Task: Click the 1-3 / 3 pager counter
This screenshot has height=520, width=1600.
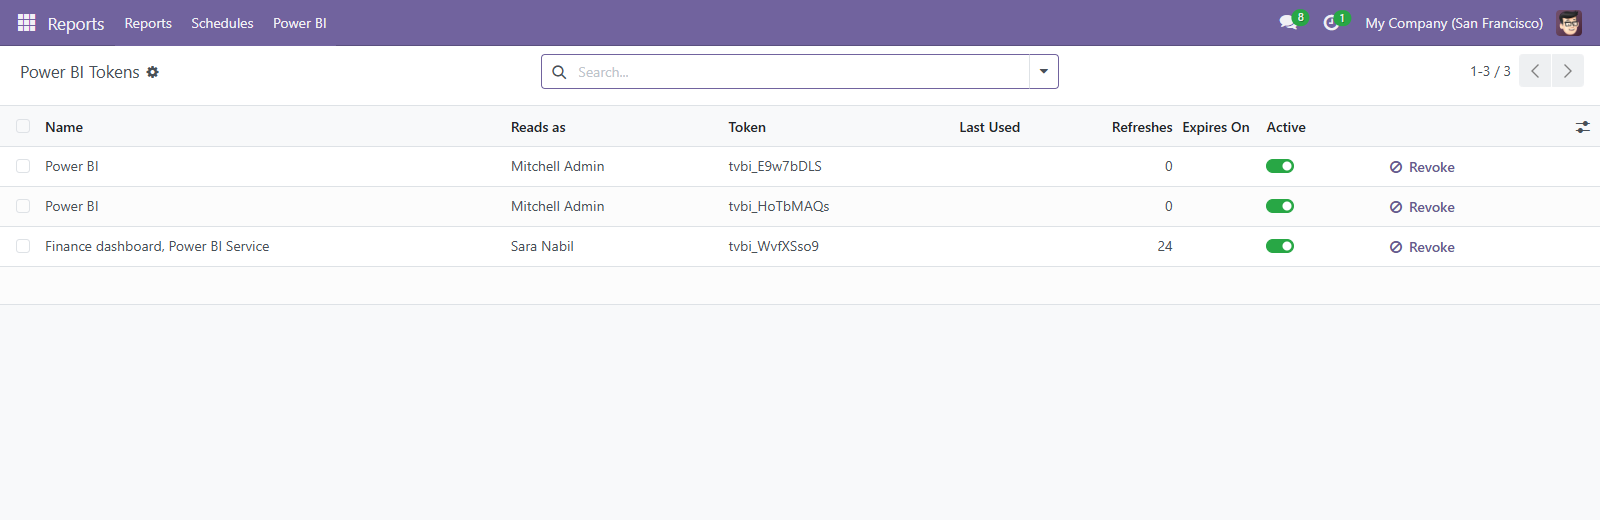Action: pos(1490,71)
